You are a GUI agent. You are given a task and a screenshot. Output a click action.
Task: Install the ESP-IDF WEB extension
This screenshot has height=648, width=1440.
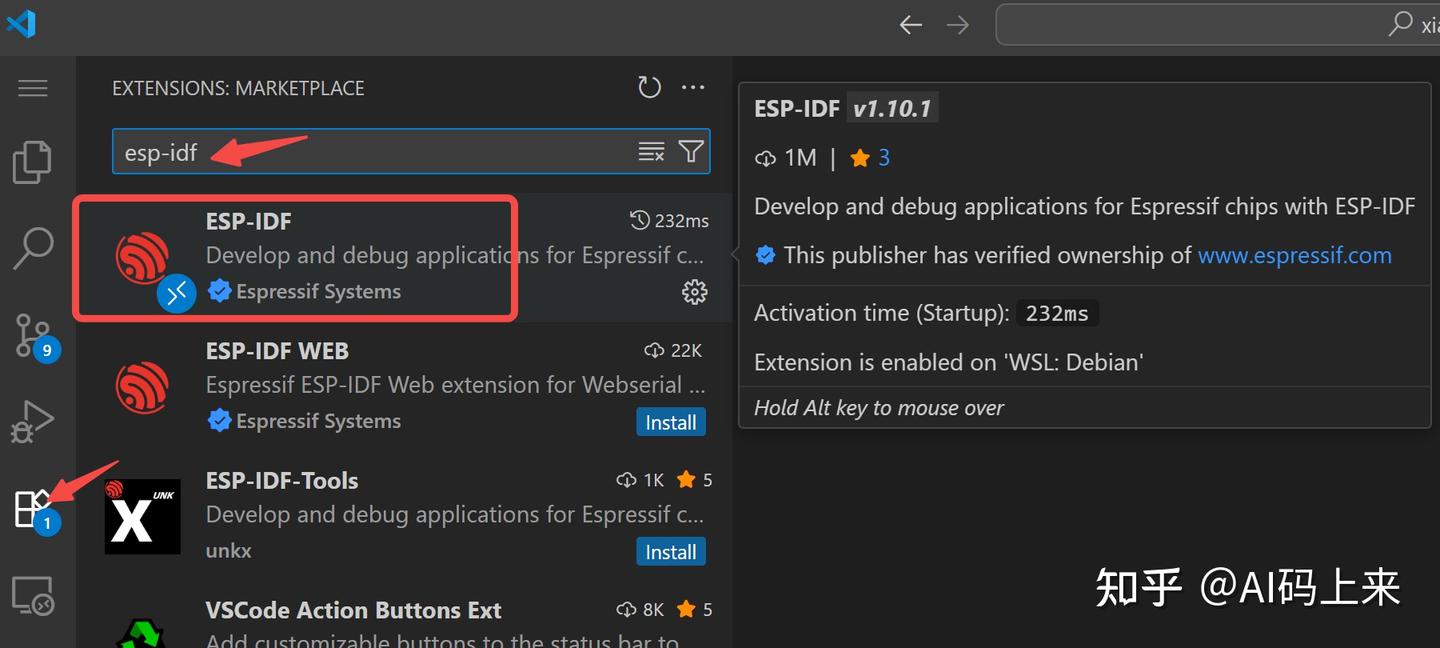click(671, 422)
